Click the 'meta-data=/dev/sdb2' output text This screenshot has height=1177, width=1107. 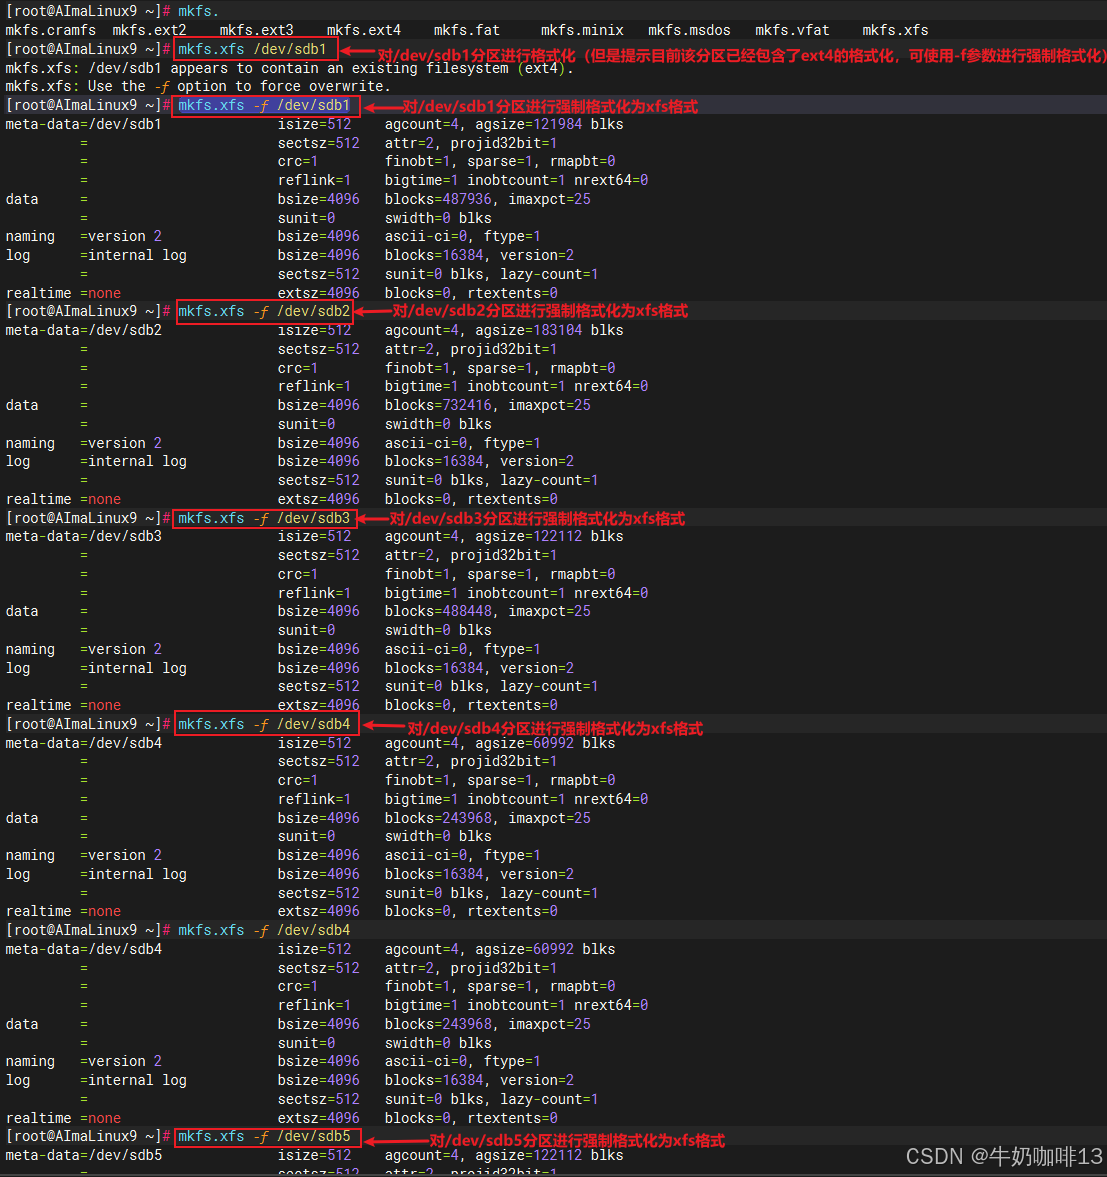pyautogui.click(x=83, y=330)
